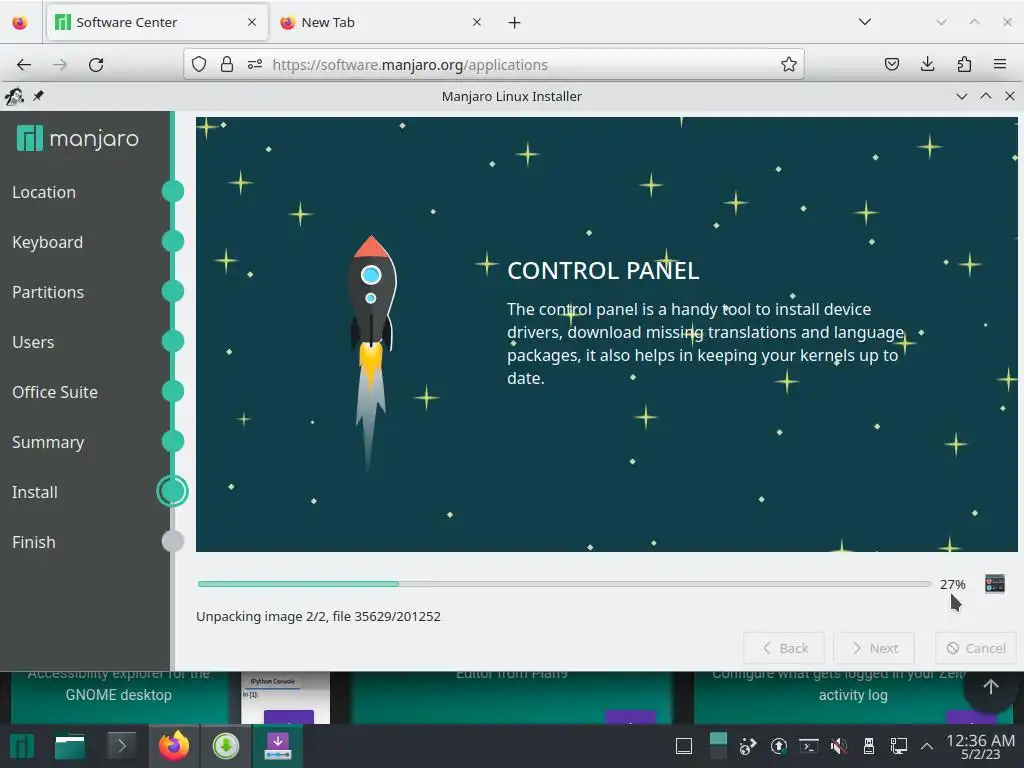Click the show desktop tray icon
Image resolution: width=1024 pixels, height=768 pixels.
(x=684, y=746)
